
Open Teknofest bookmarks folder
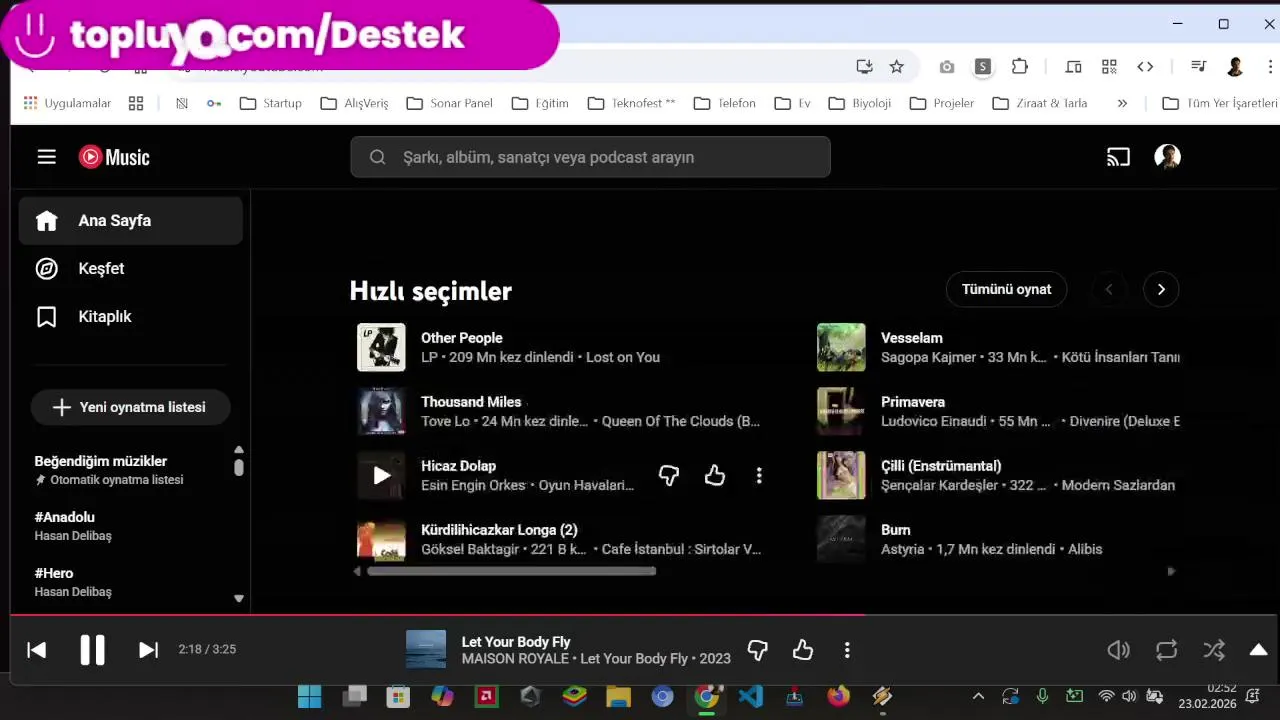pos(631,103)
